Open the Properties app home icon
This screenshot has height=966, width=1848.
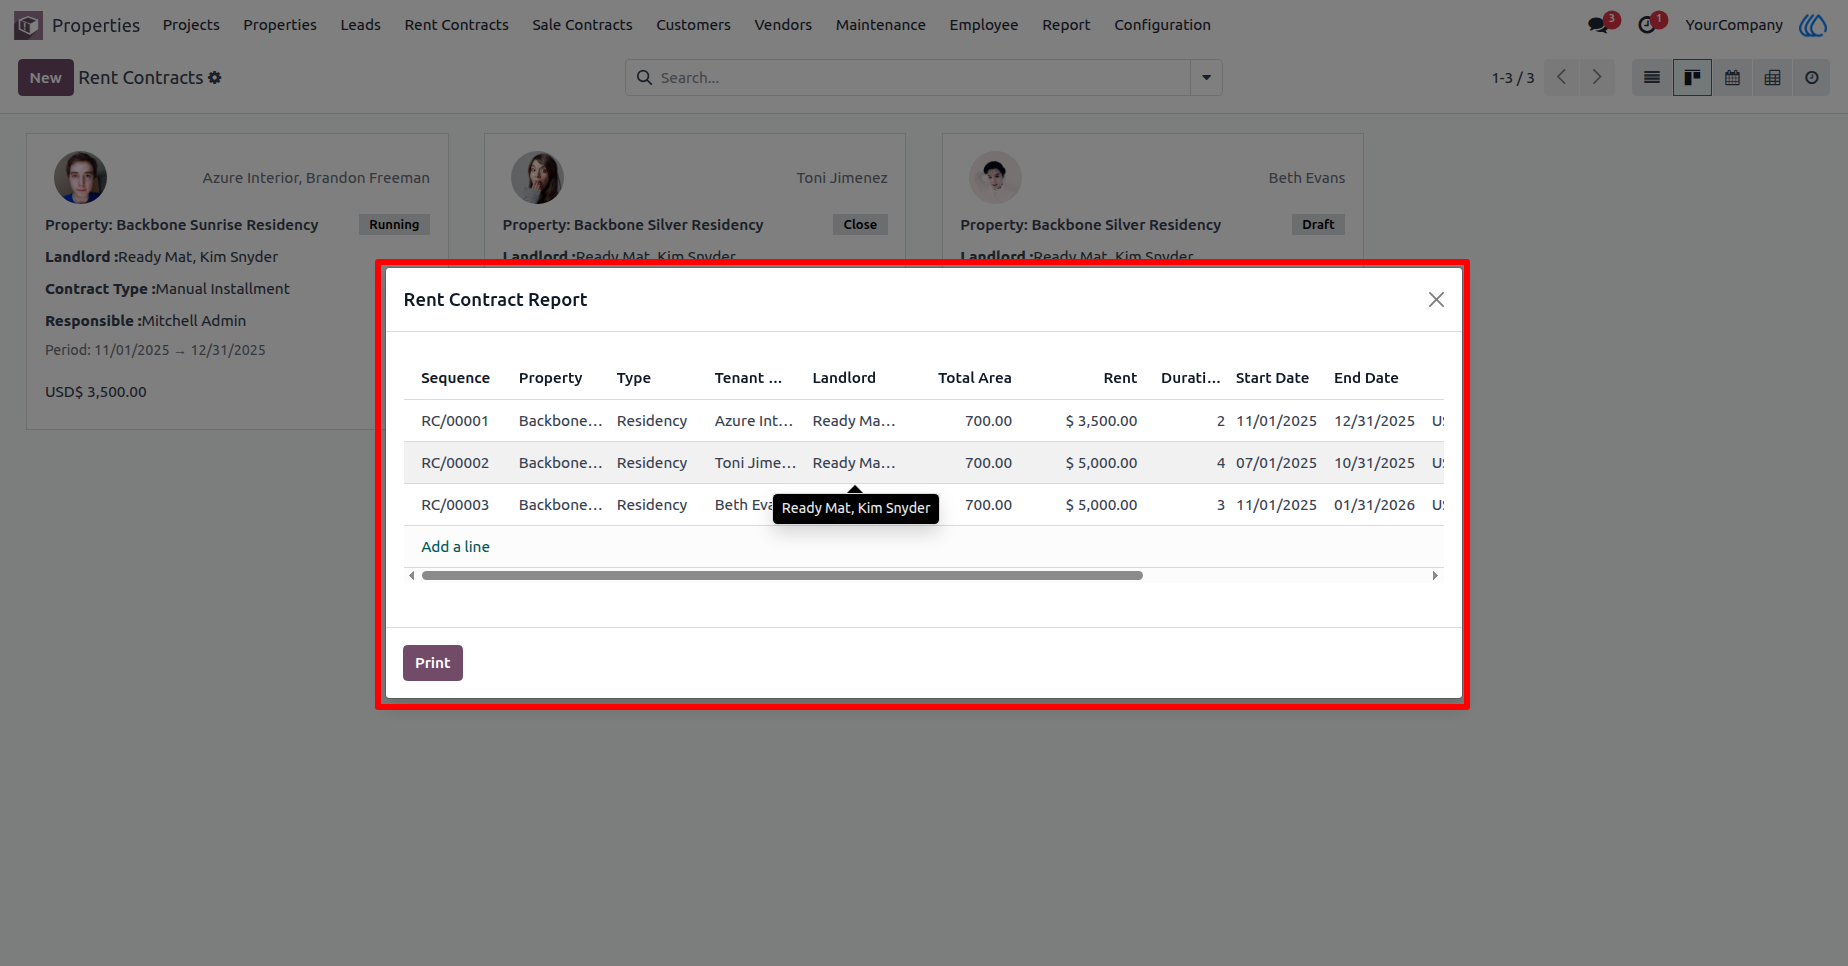click(28, 25)
